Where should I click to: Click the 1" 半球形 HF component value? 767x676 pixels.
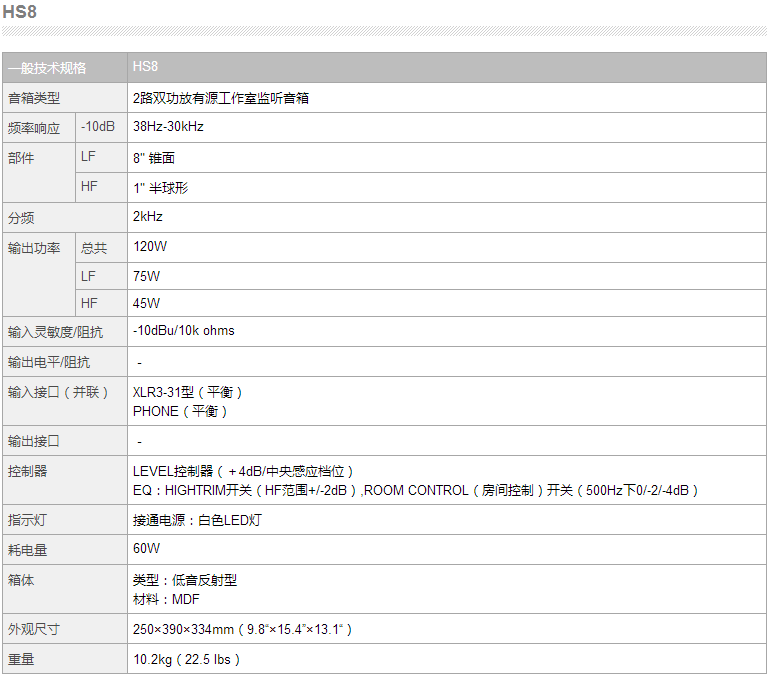(x=160, y=188)
